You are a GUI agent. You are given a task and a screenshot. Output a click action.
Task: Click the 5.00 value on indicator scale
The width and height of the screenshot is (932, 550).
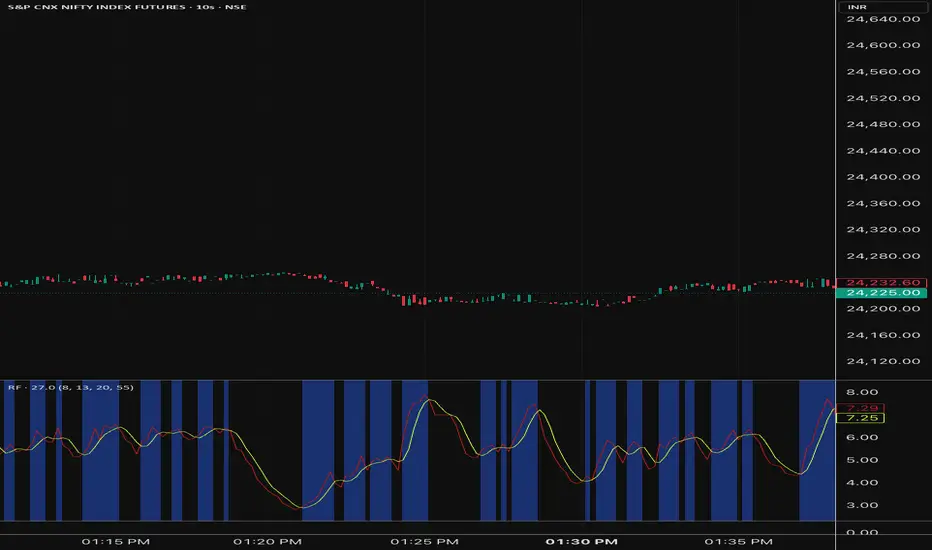pos(862,460)
